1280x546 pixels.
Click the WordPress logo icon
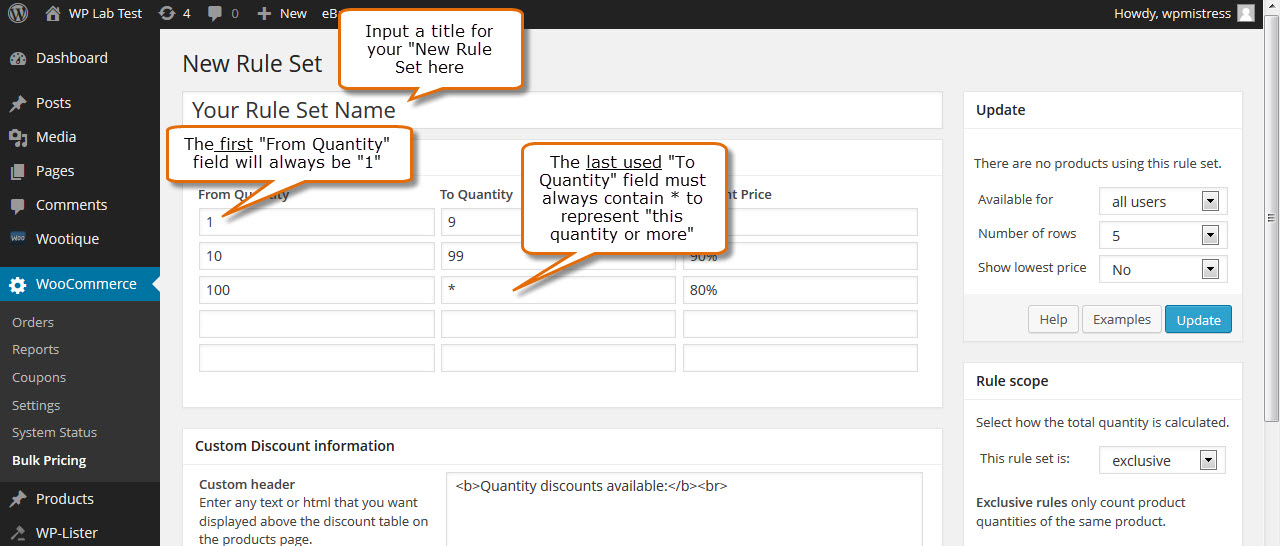coord(19,14)
